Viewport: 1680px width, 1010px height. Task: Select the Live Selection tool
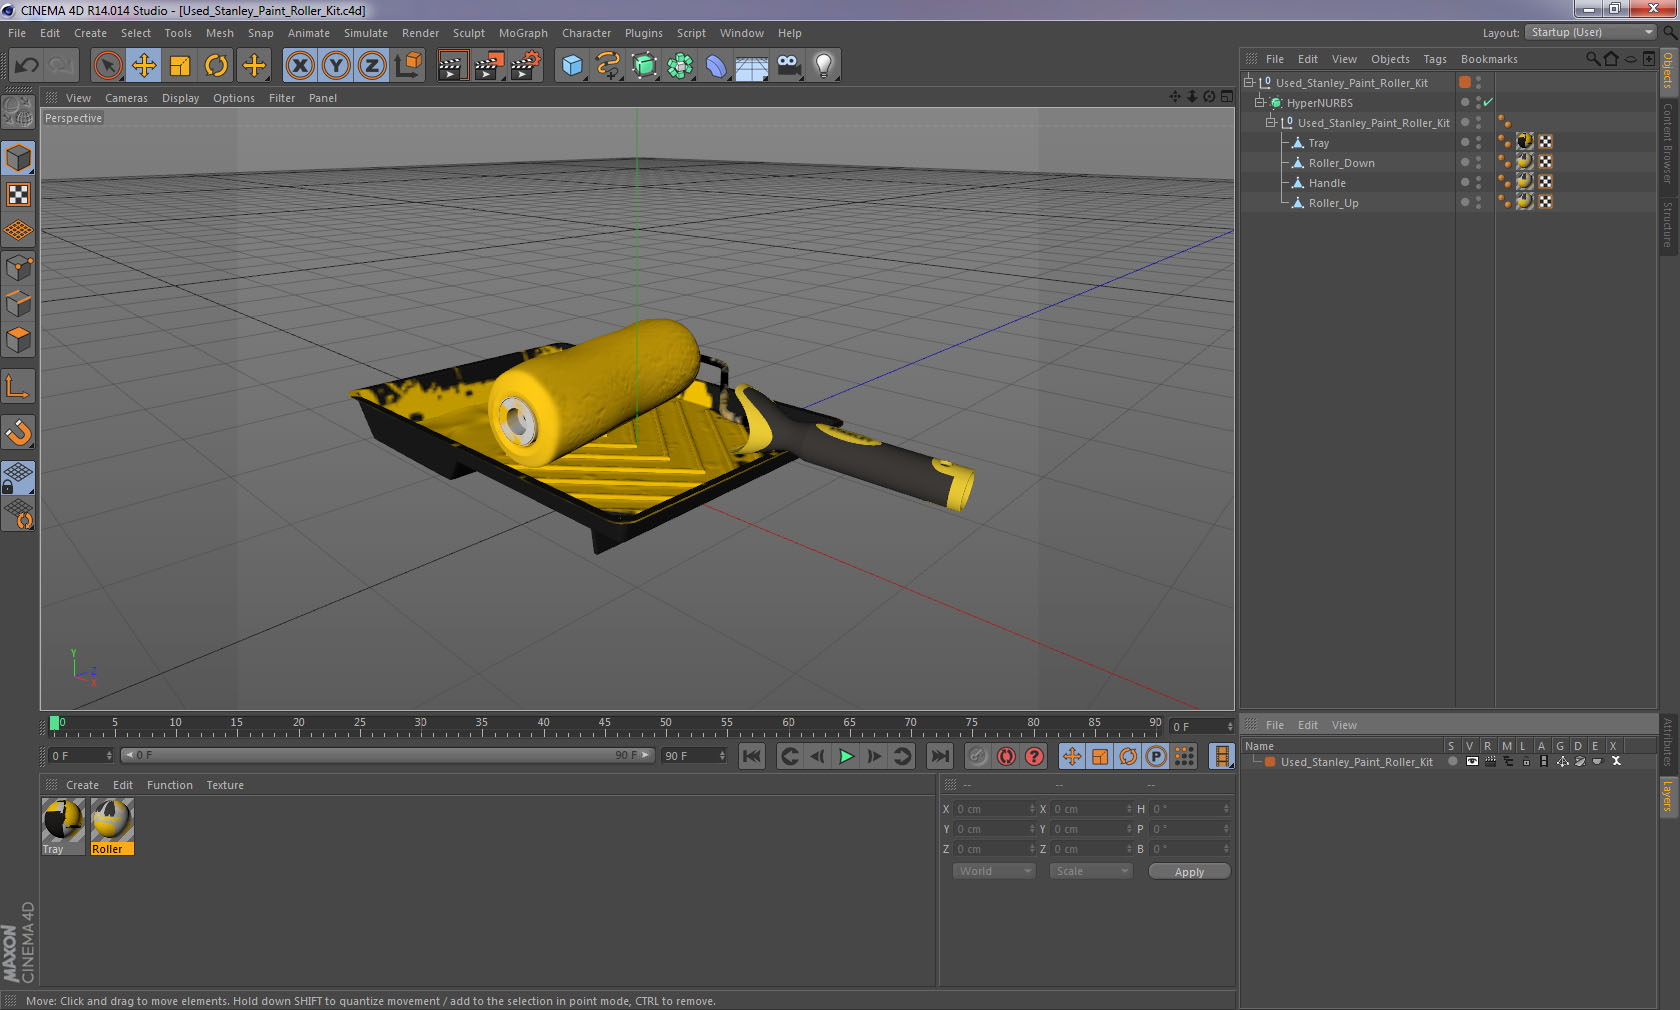click(107, 66)
